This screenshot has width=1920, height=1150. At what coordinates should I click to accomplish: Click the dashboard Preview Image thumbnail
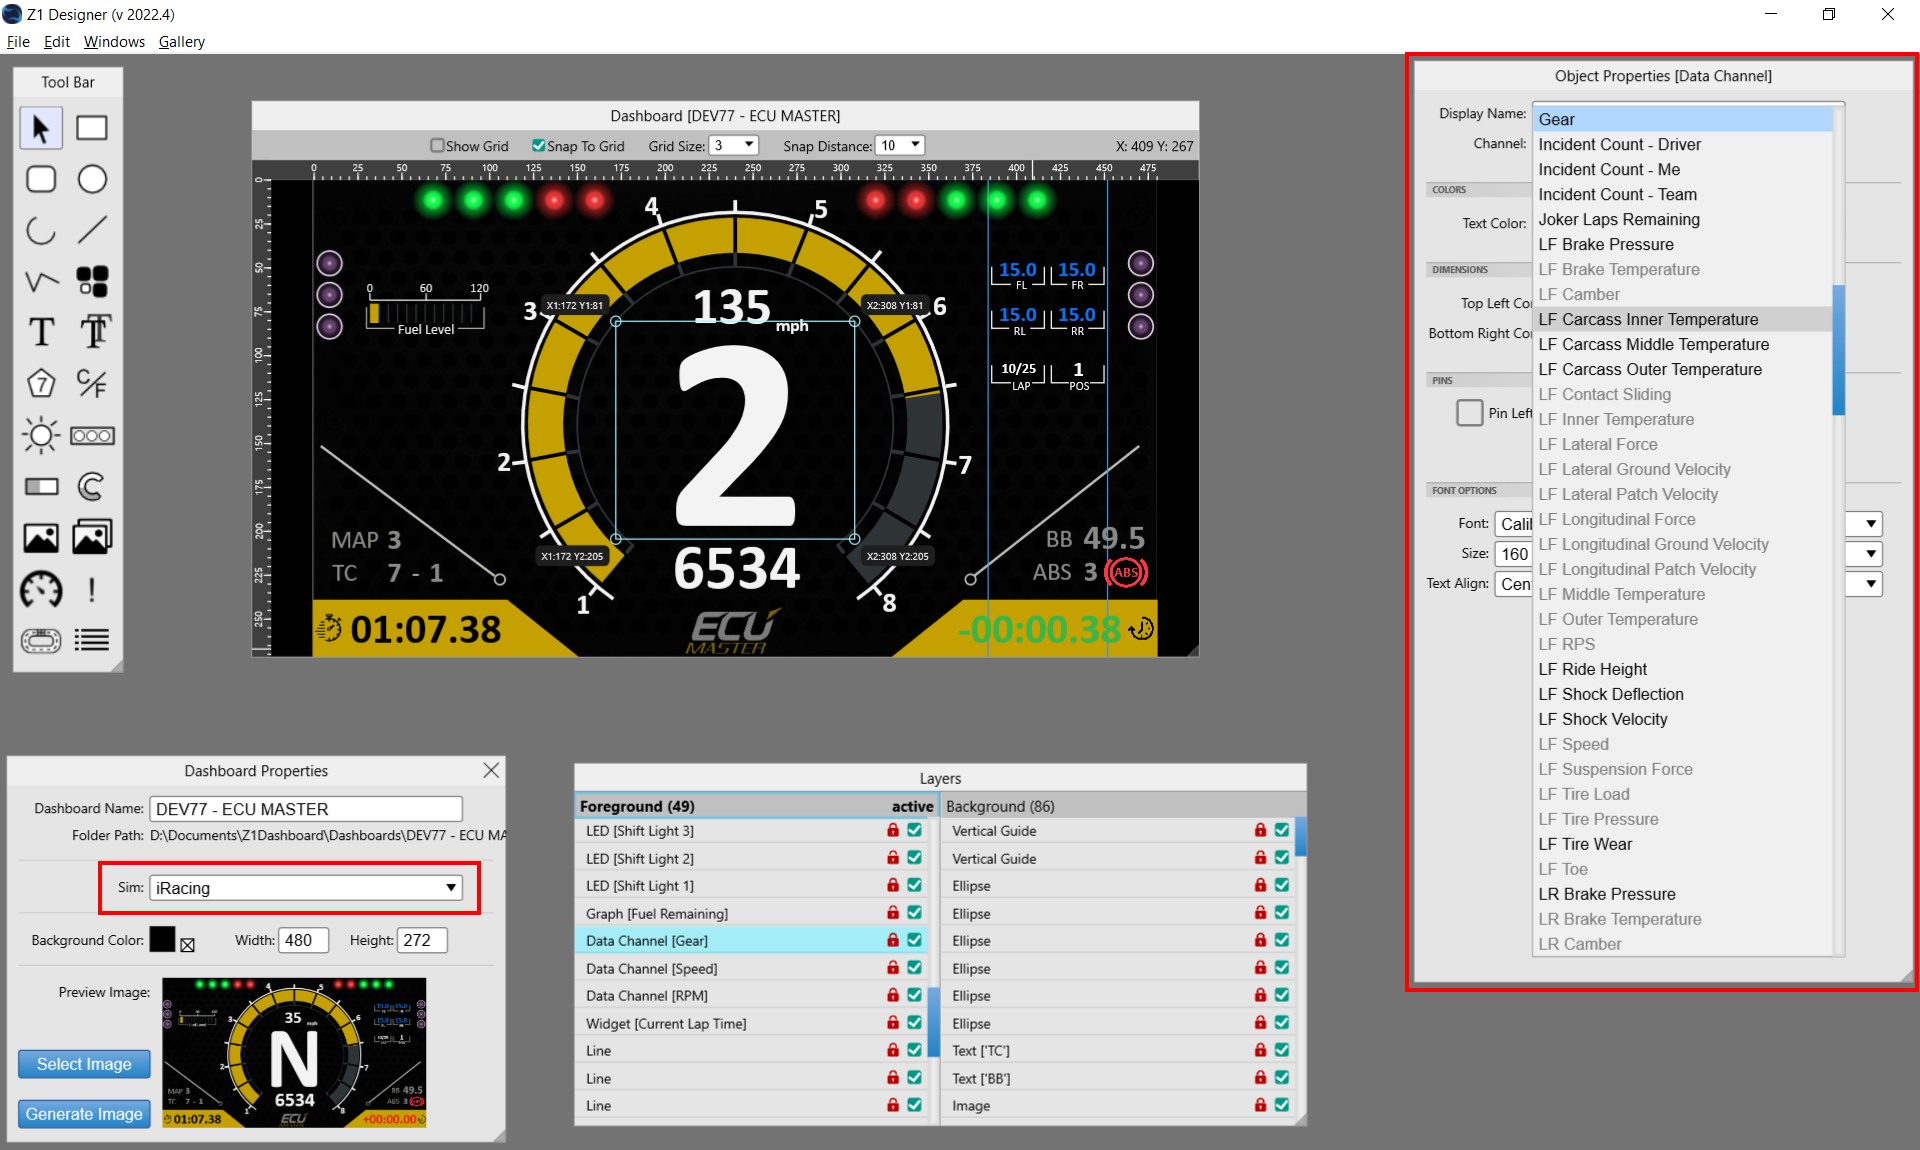(x=294, y=1053)
